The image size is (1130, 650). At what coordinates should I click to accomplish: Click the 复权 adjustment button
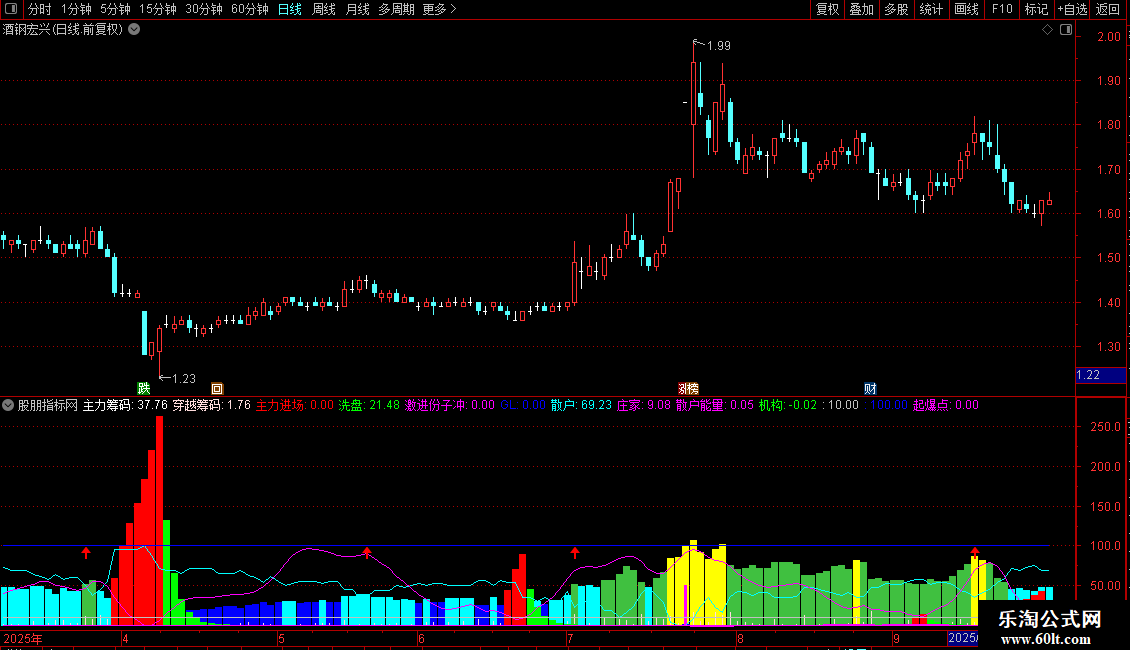827,9
